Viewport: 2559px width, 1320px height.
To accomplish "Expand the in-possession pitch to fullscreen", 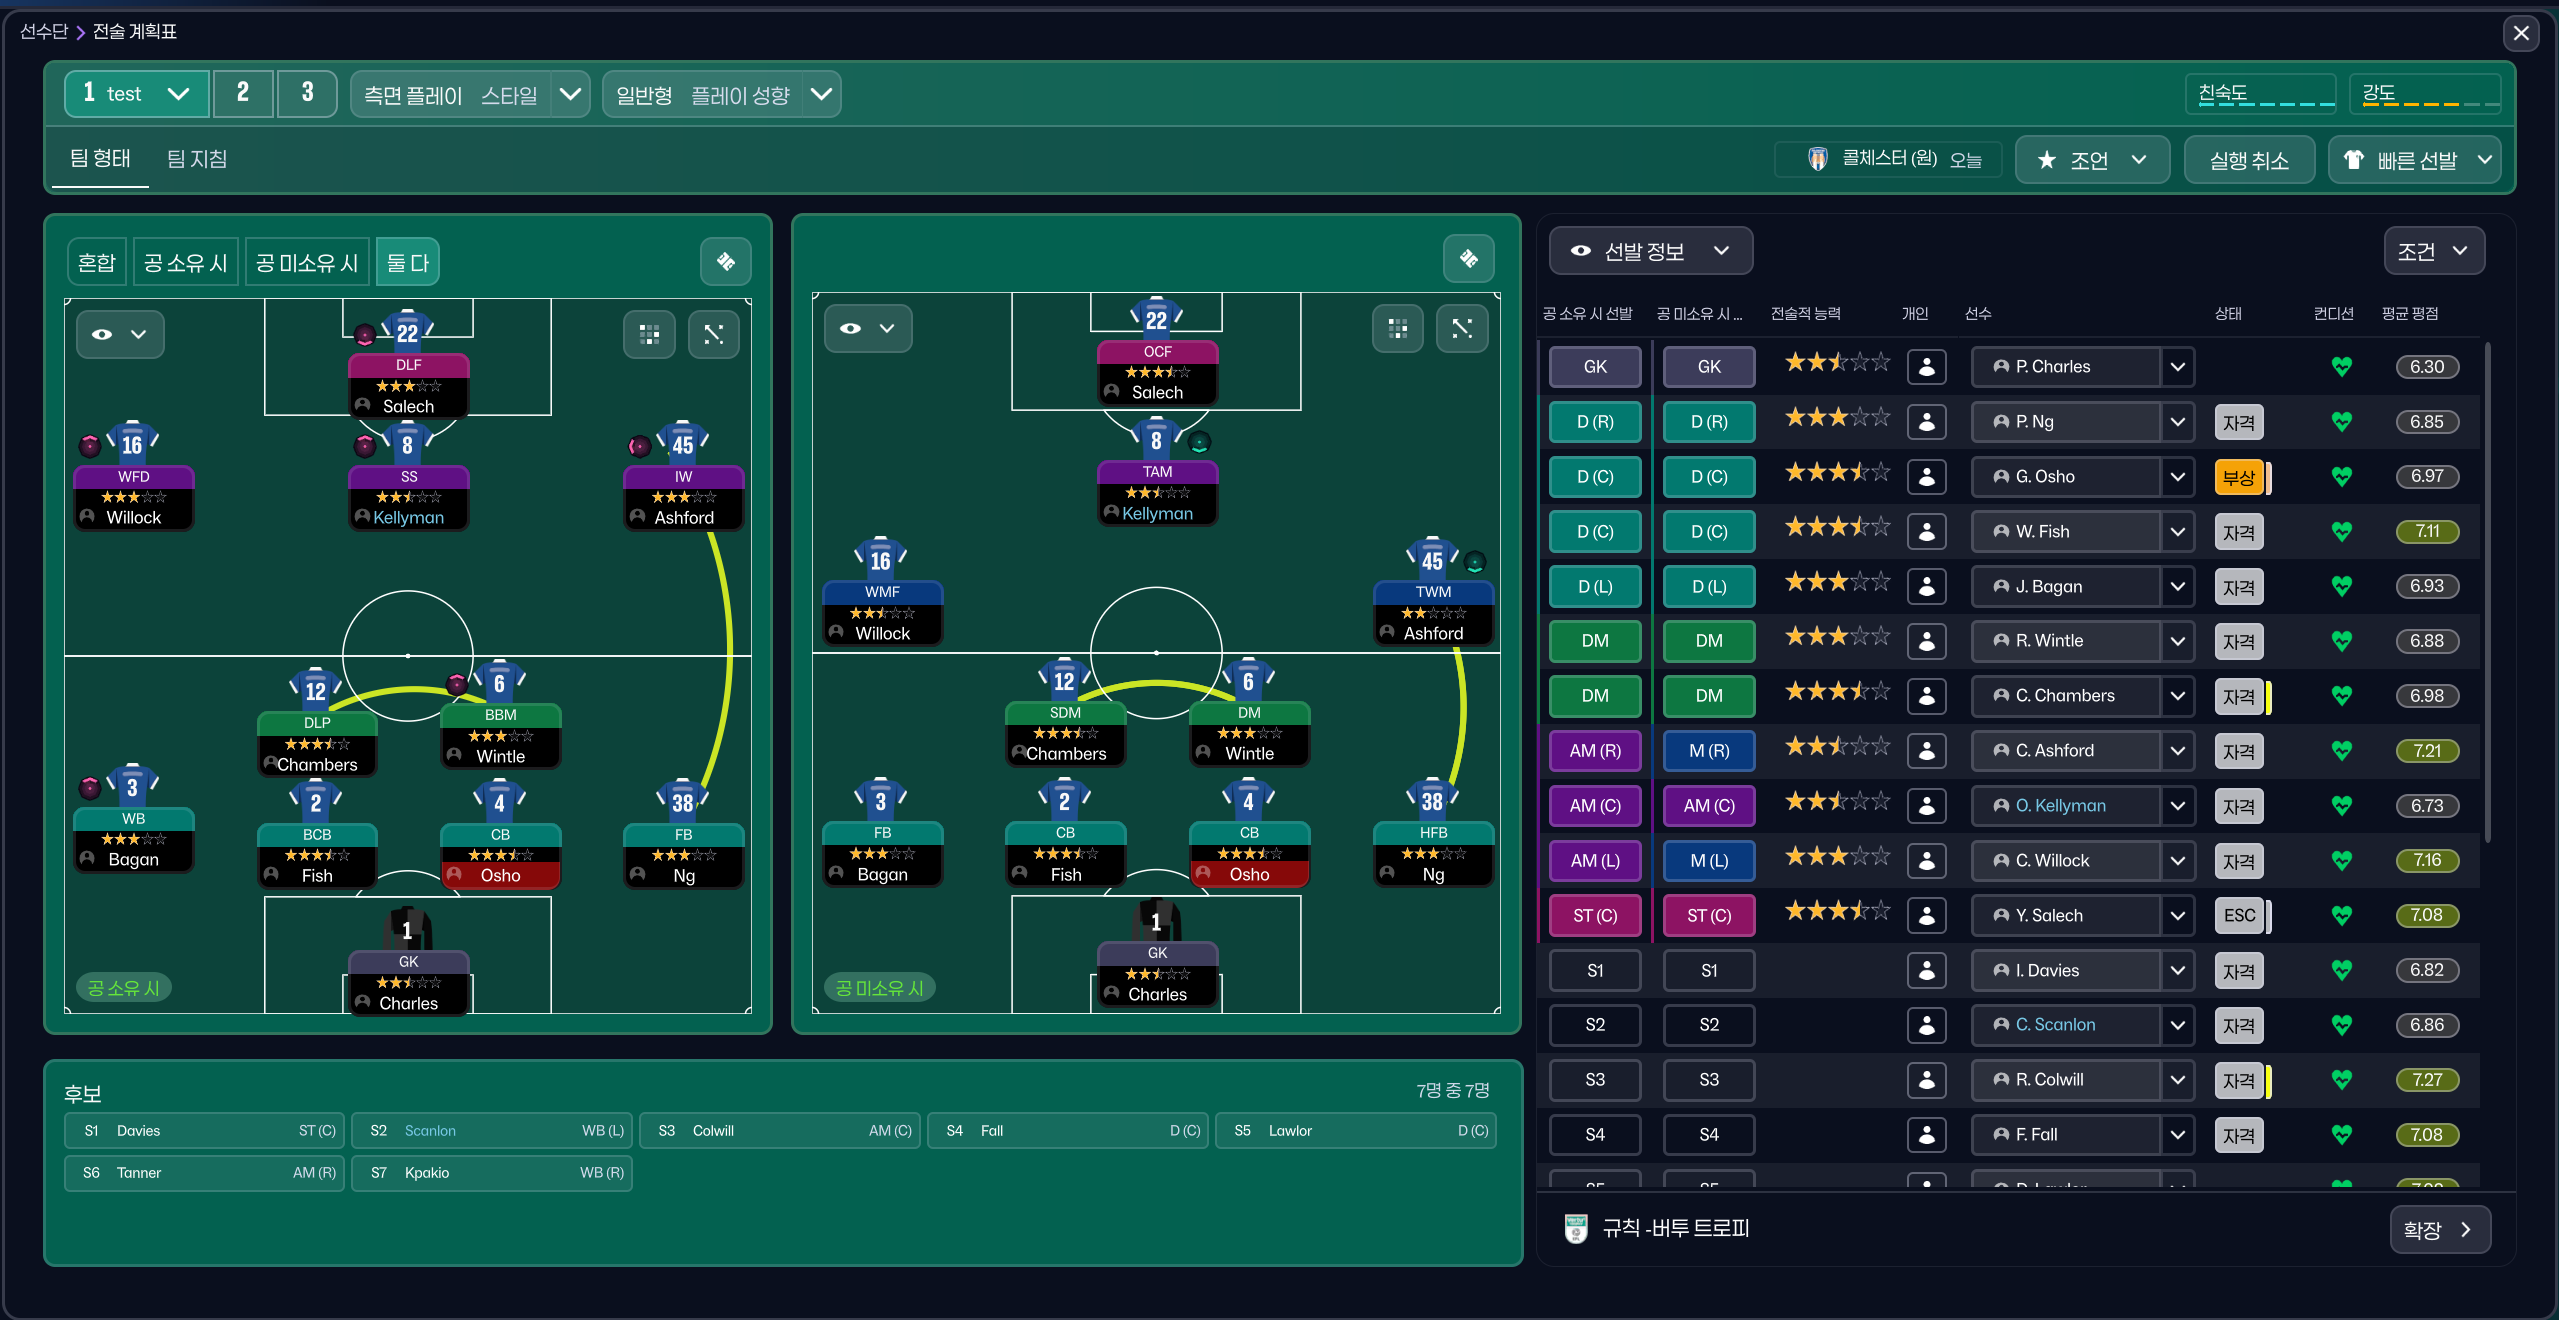I will [x=714, y=334].
